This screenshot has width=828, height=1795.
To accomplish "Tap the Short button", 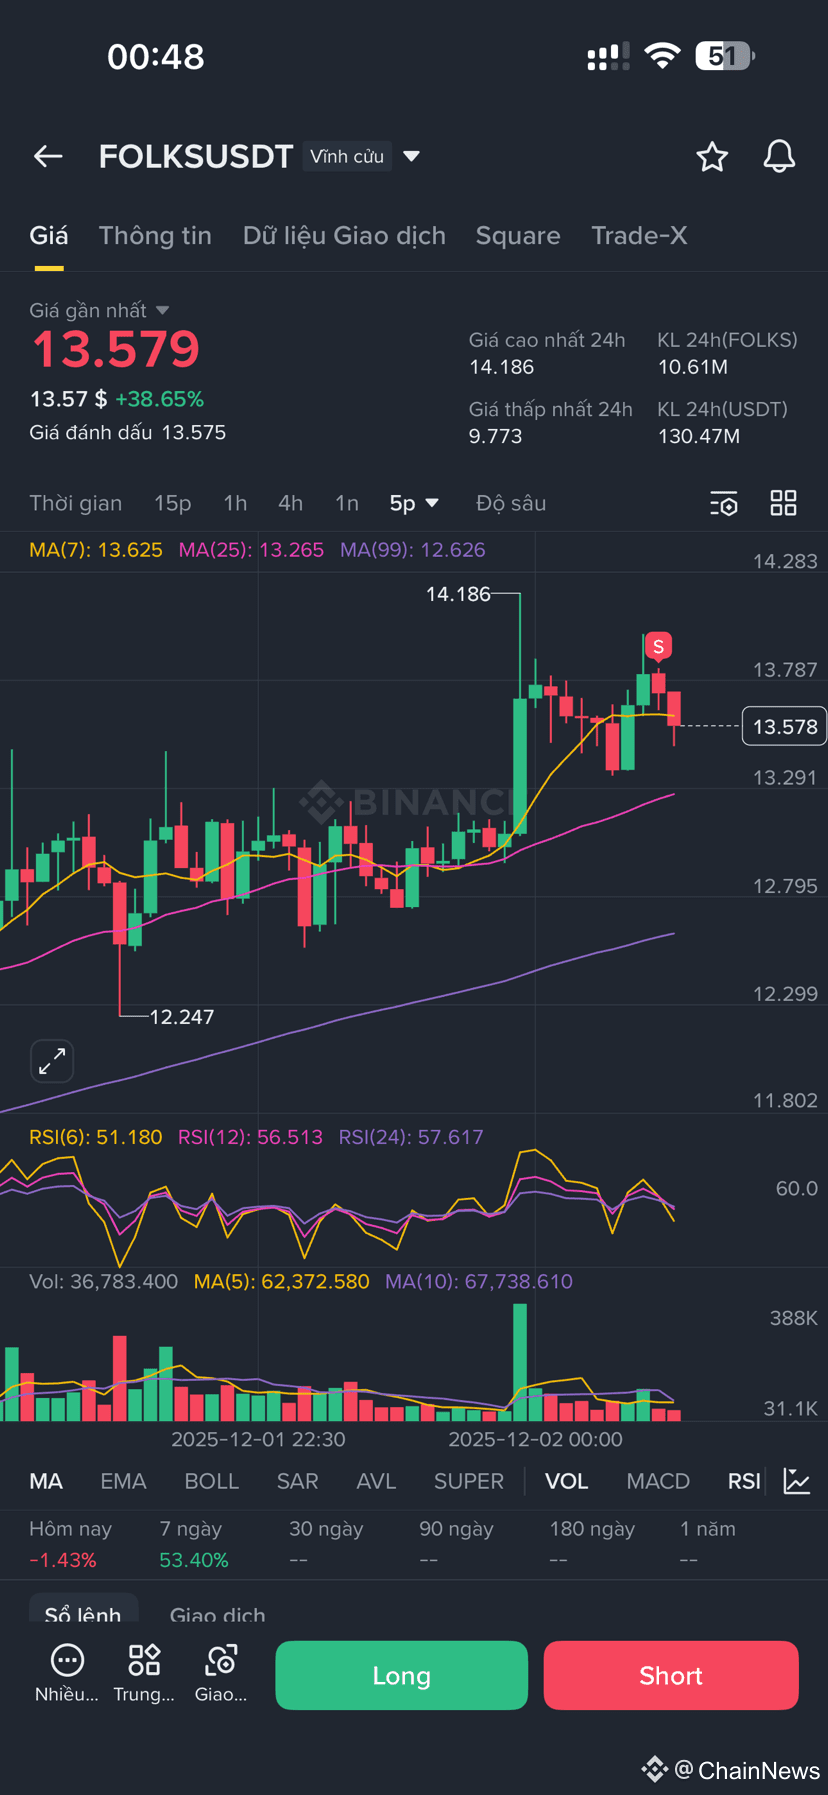I will 671,1675.
